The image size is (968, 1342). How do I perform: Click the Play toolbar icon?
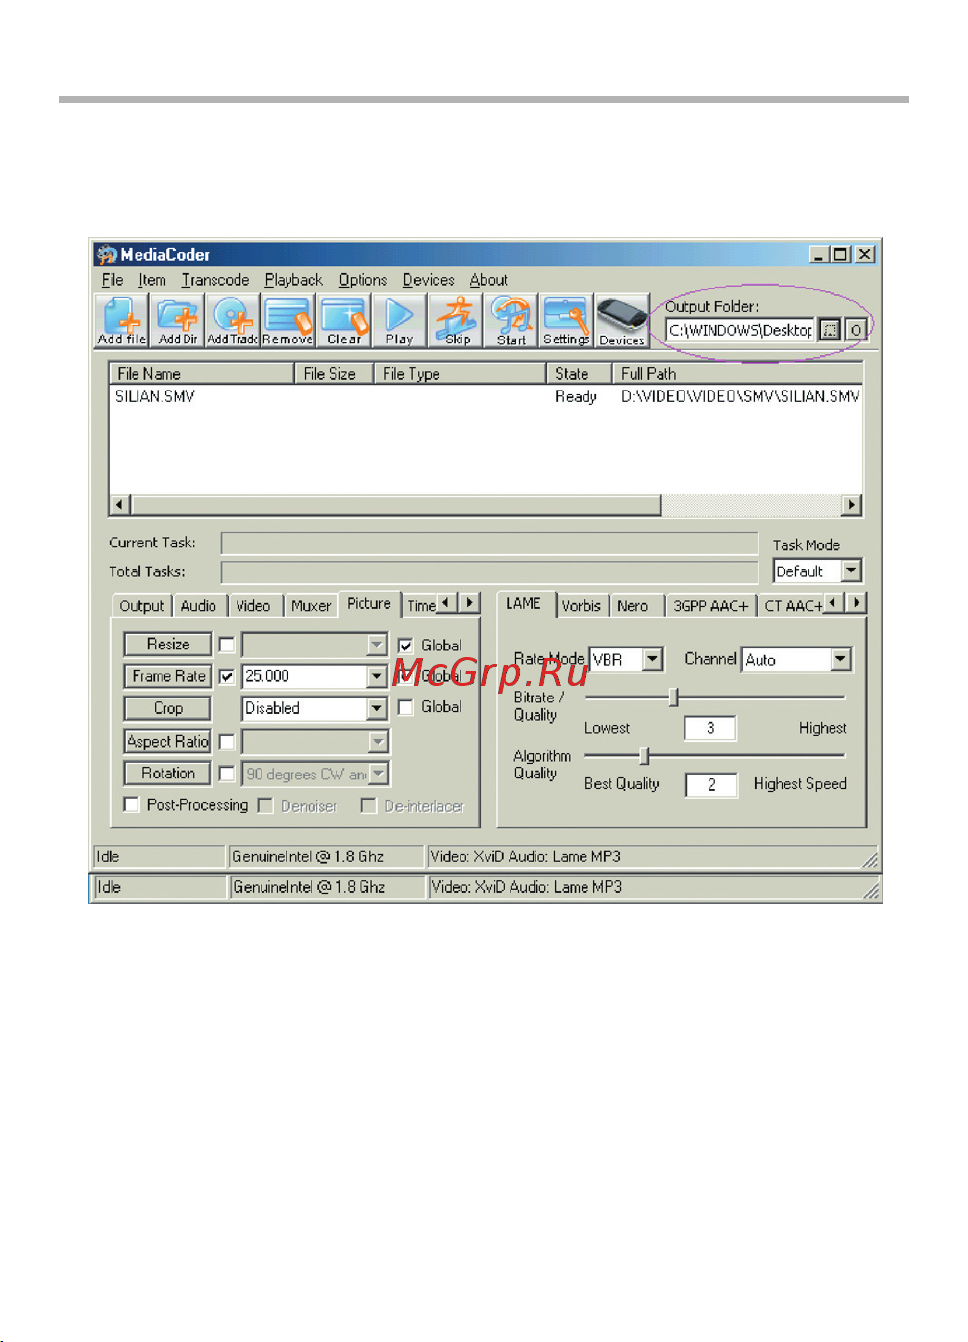pos(399,320)
